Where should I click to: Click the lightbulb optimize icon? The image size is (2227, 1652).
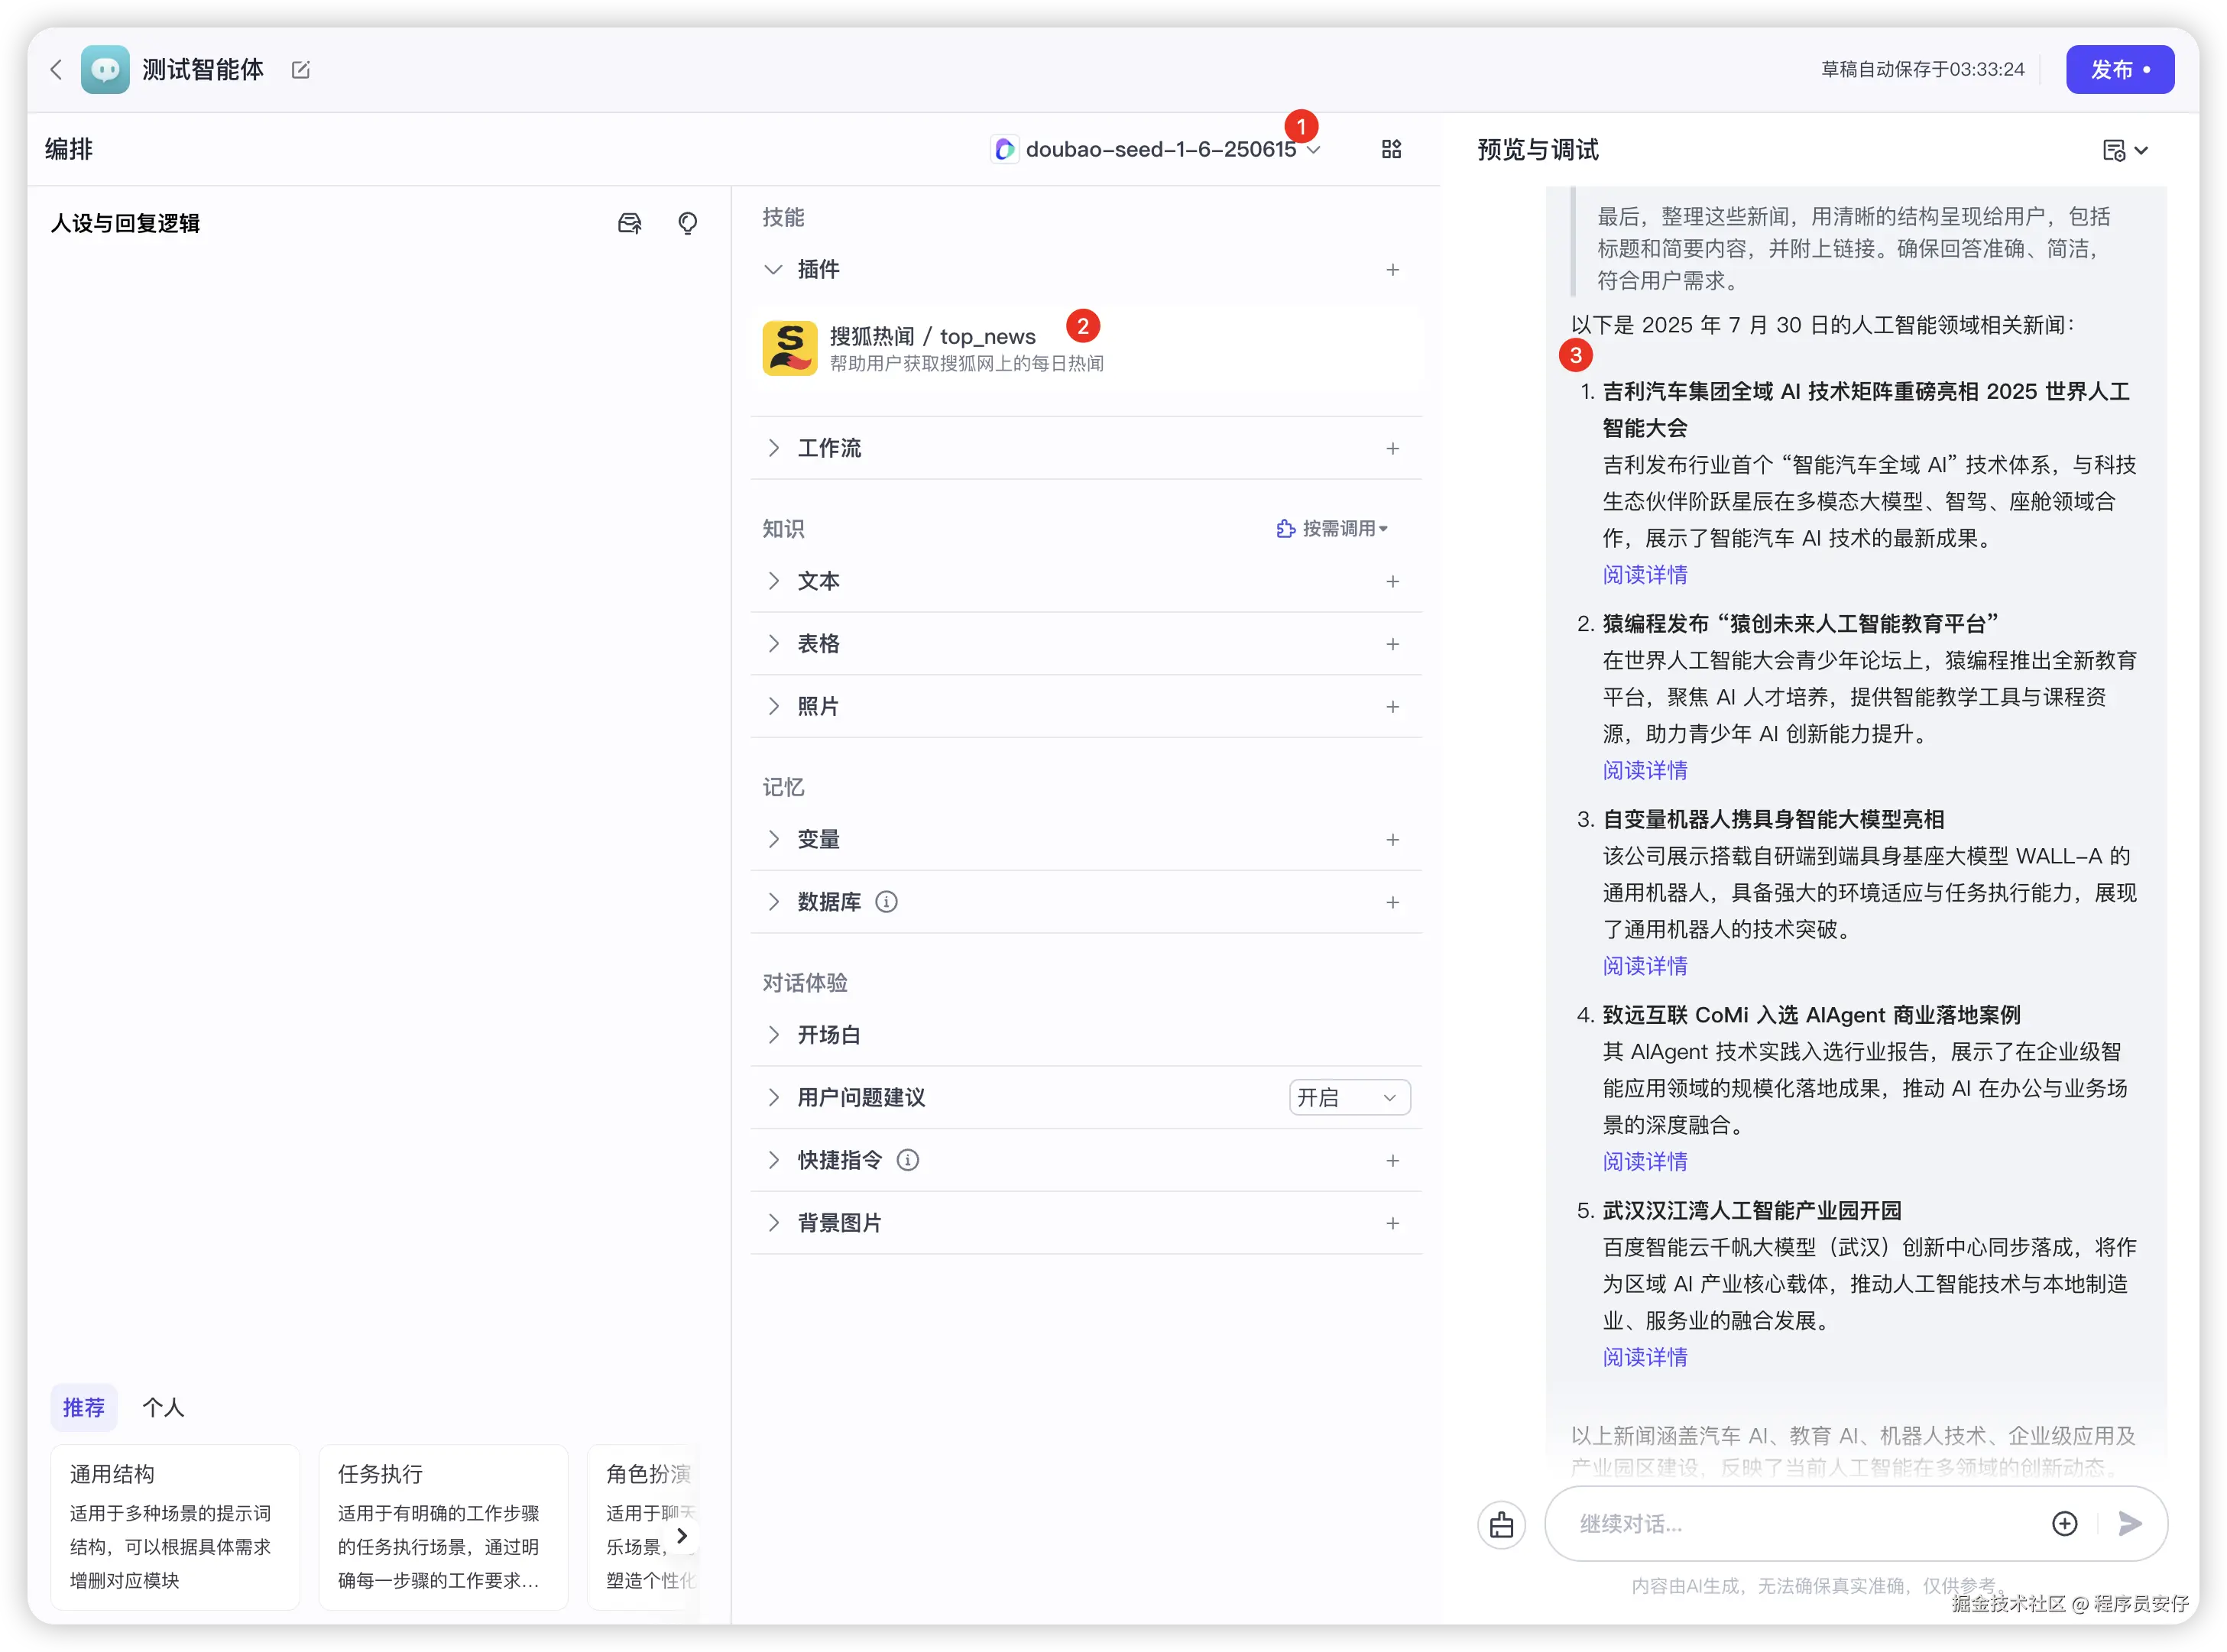[687, 223]
